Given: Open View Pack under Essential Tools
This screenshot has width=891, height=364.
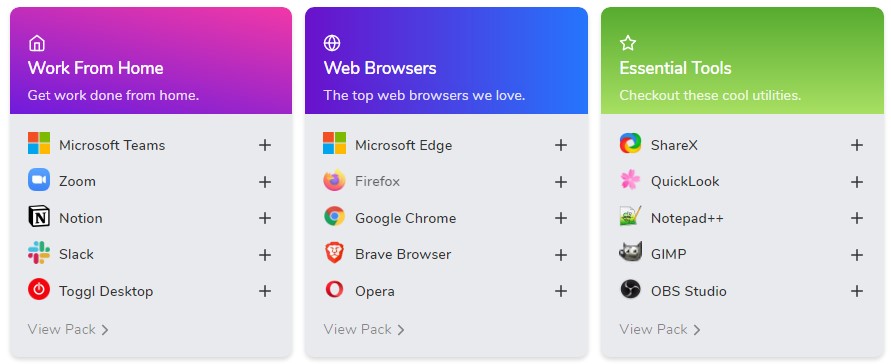Looking at the screenshot, I should [x=660, y=329].
